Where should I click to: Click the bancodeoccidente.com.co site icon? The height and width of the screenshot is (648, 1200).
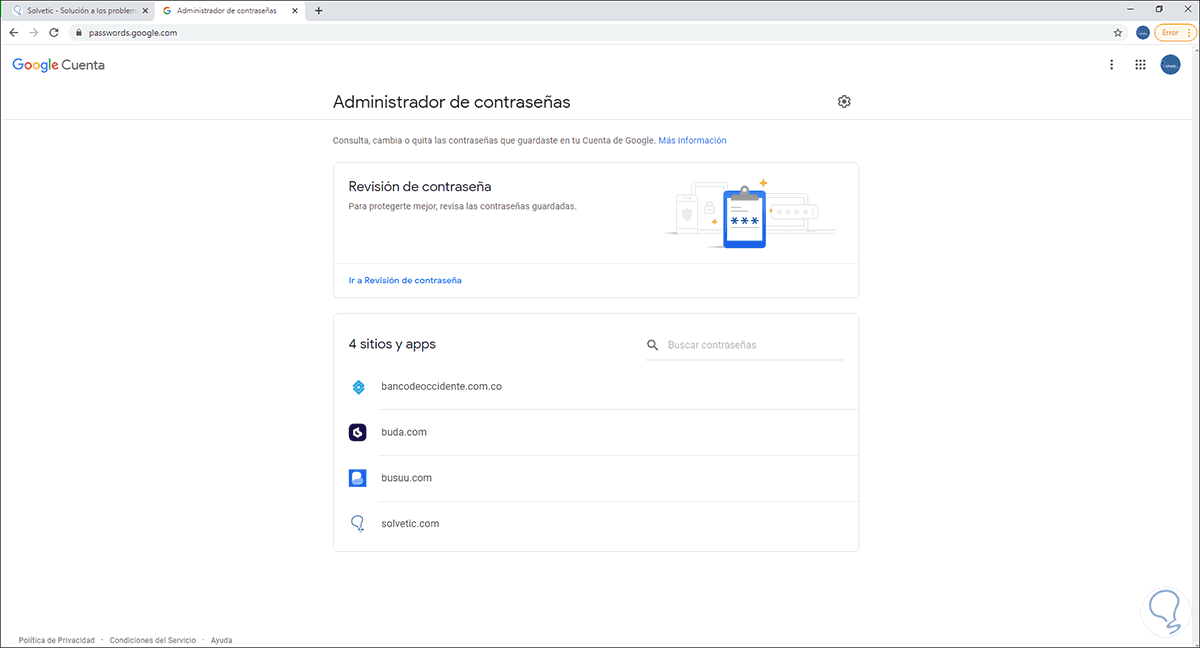point(358,387)
